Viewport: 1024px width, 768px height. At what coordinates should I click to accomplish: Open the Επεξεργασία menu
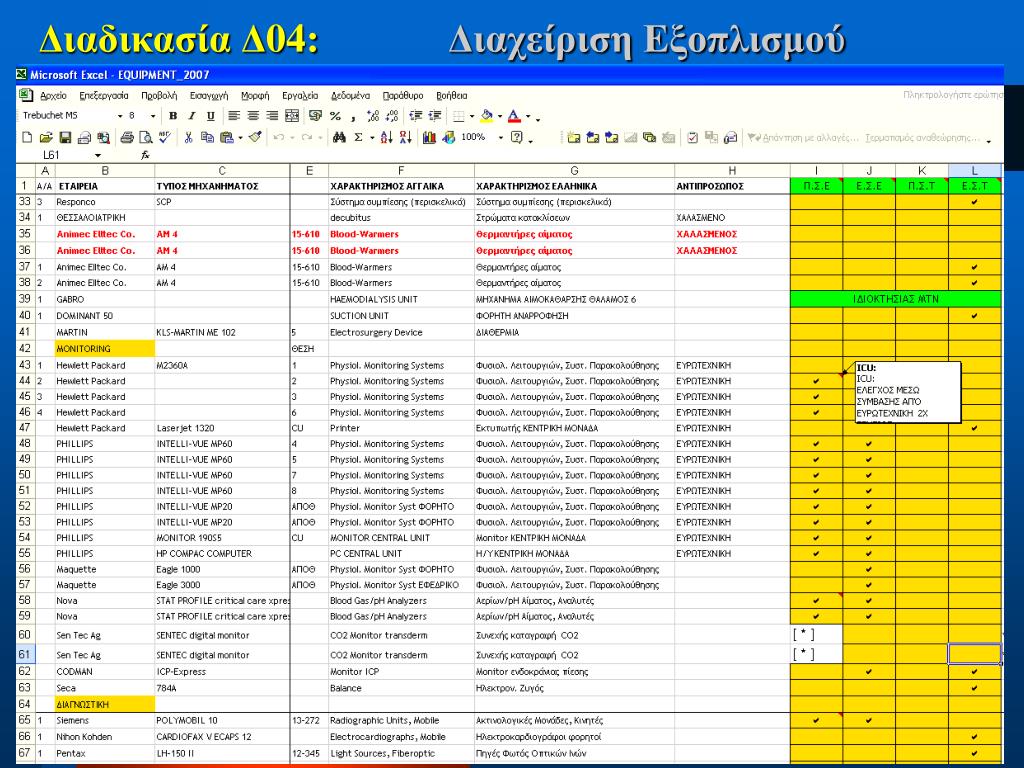[x=104, y=95]
